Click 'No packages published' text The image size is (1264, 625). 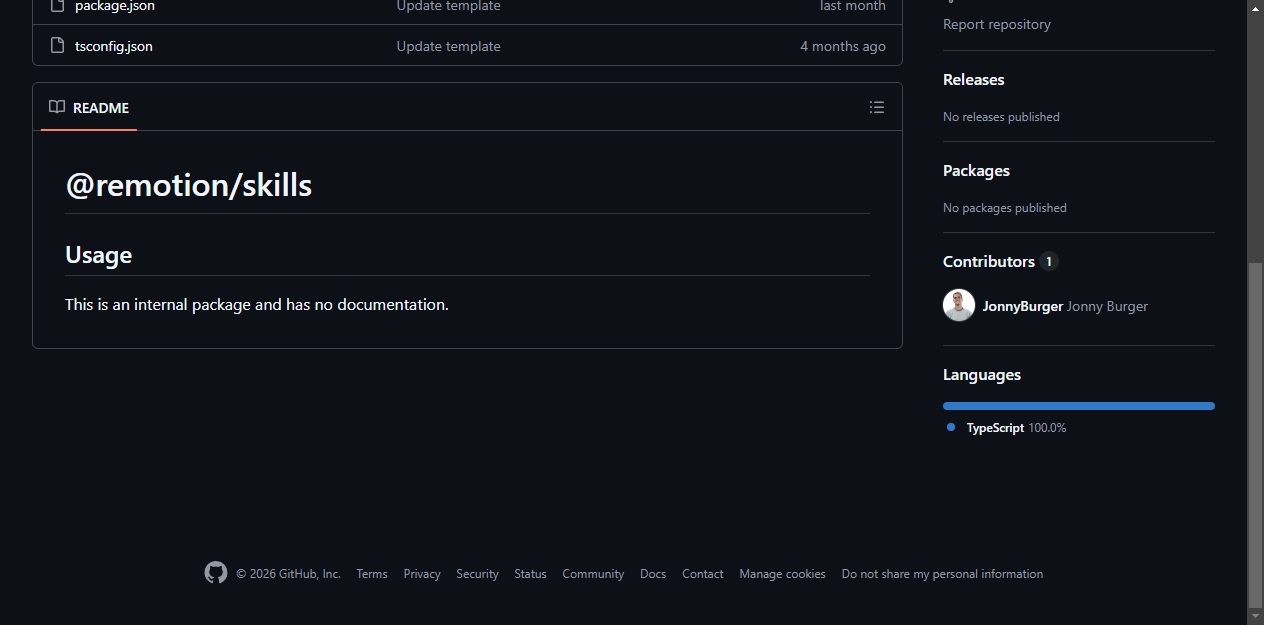(1005, 208)
